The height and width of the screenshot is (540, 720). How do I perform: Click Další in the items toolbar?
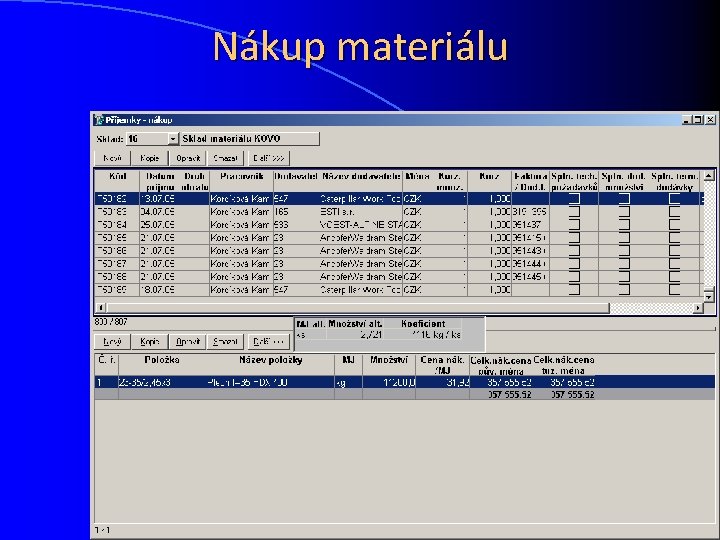[x=269, y=342]
